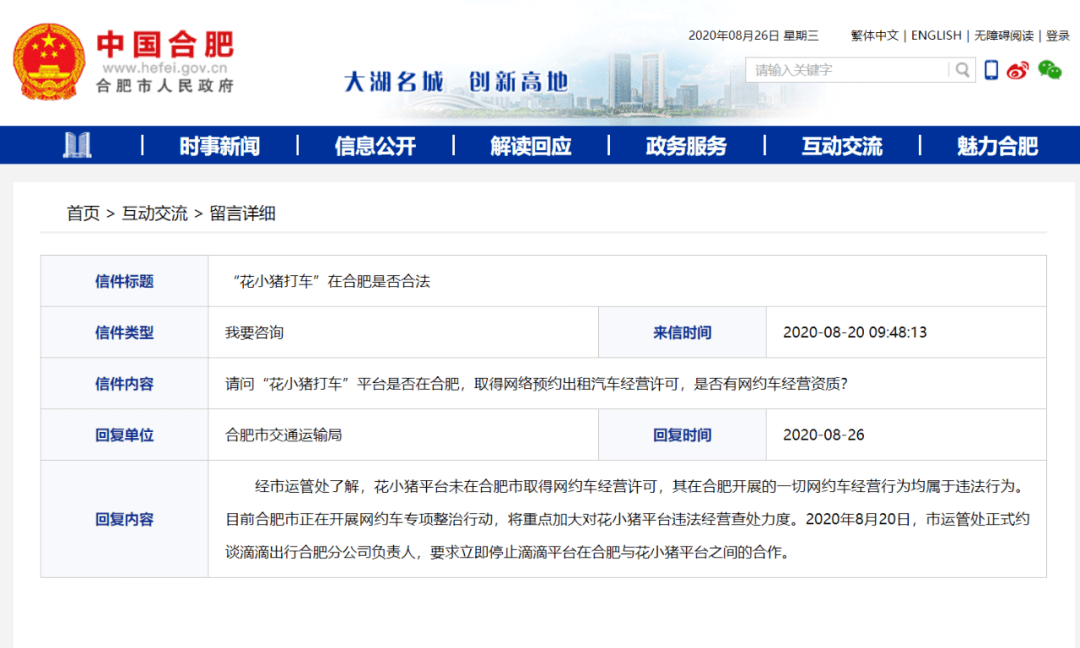
Task: Switch to ENGLISH version
Action: [936, 36]
